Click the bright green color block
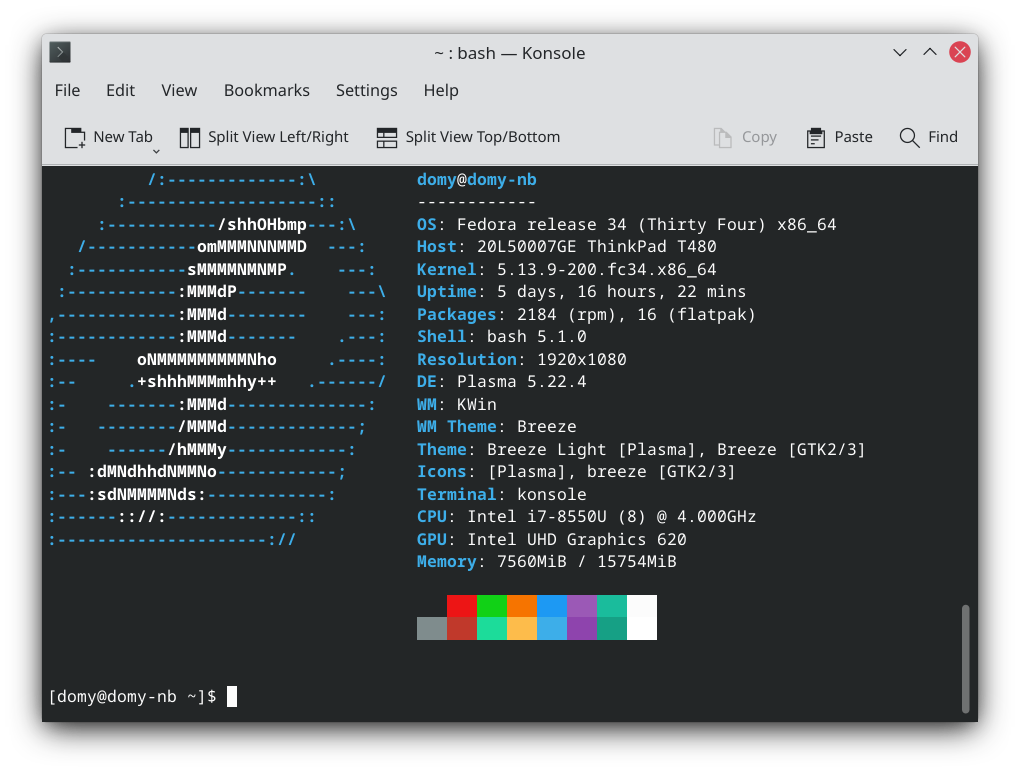 (492, 606)
